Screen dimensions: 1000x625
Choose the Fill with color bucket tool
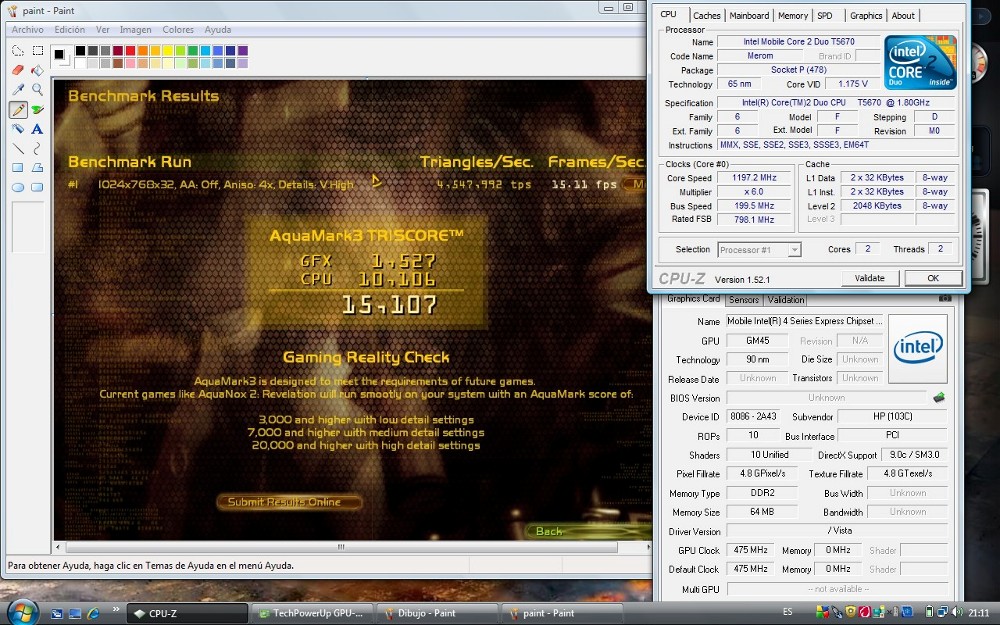(38, 70)
